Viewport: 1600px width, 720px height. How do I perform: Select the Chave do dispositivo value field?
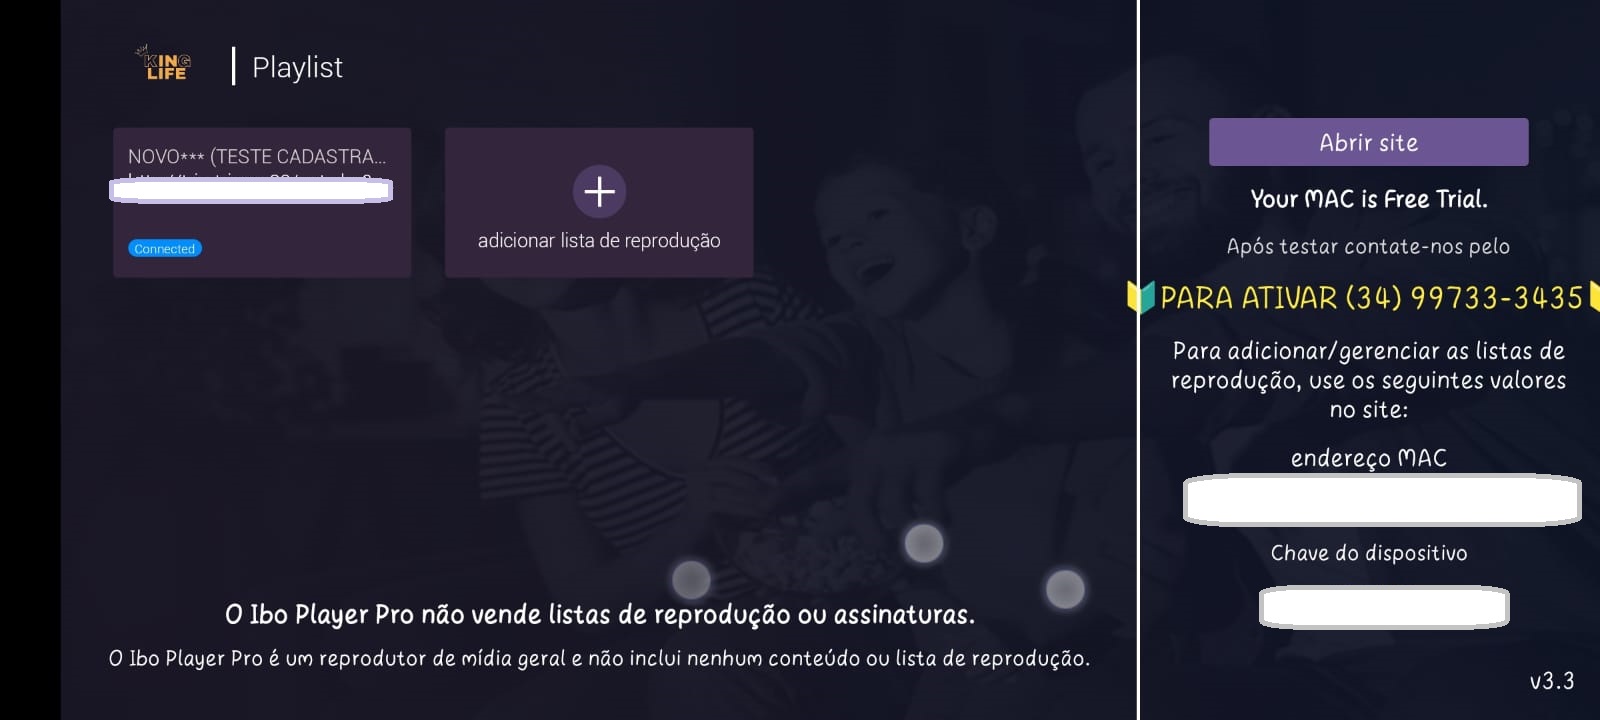point(1384,607)
